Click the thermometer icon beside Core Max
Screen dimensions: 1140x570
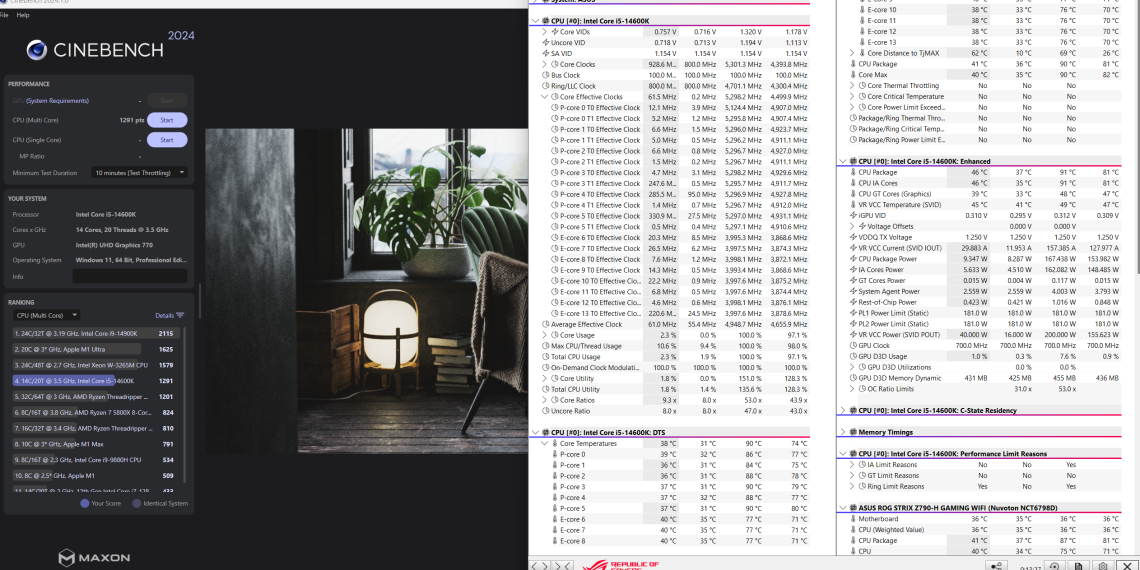point(854,75)
